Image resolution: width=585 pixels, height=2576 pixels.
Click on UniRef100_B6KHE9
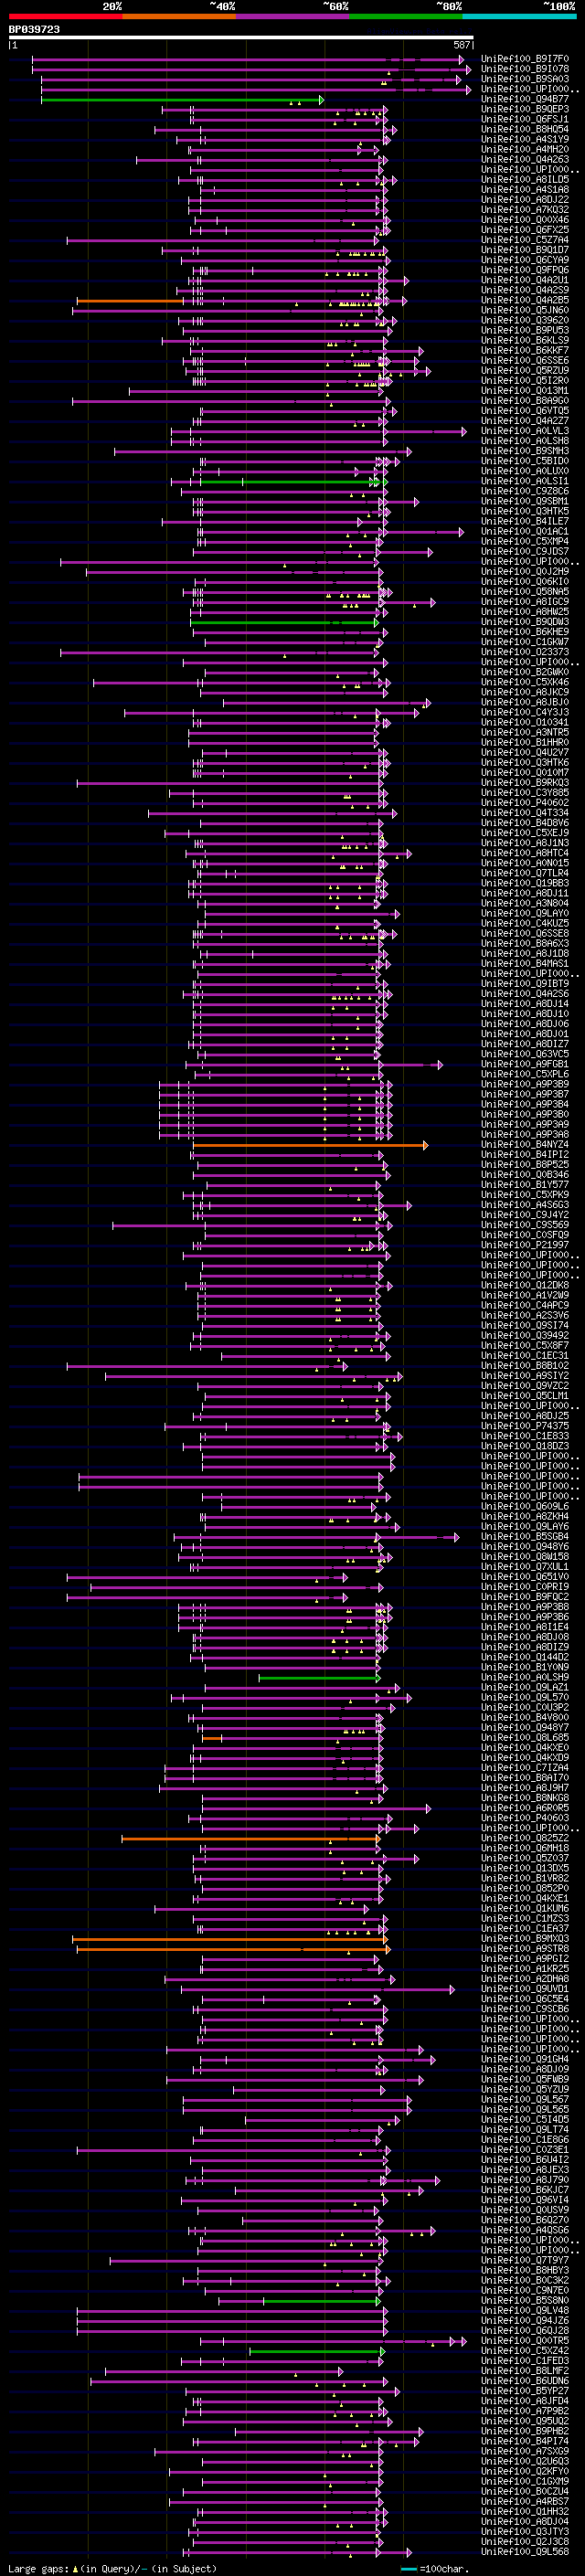pyautogui.click(x=525, y=632)
